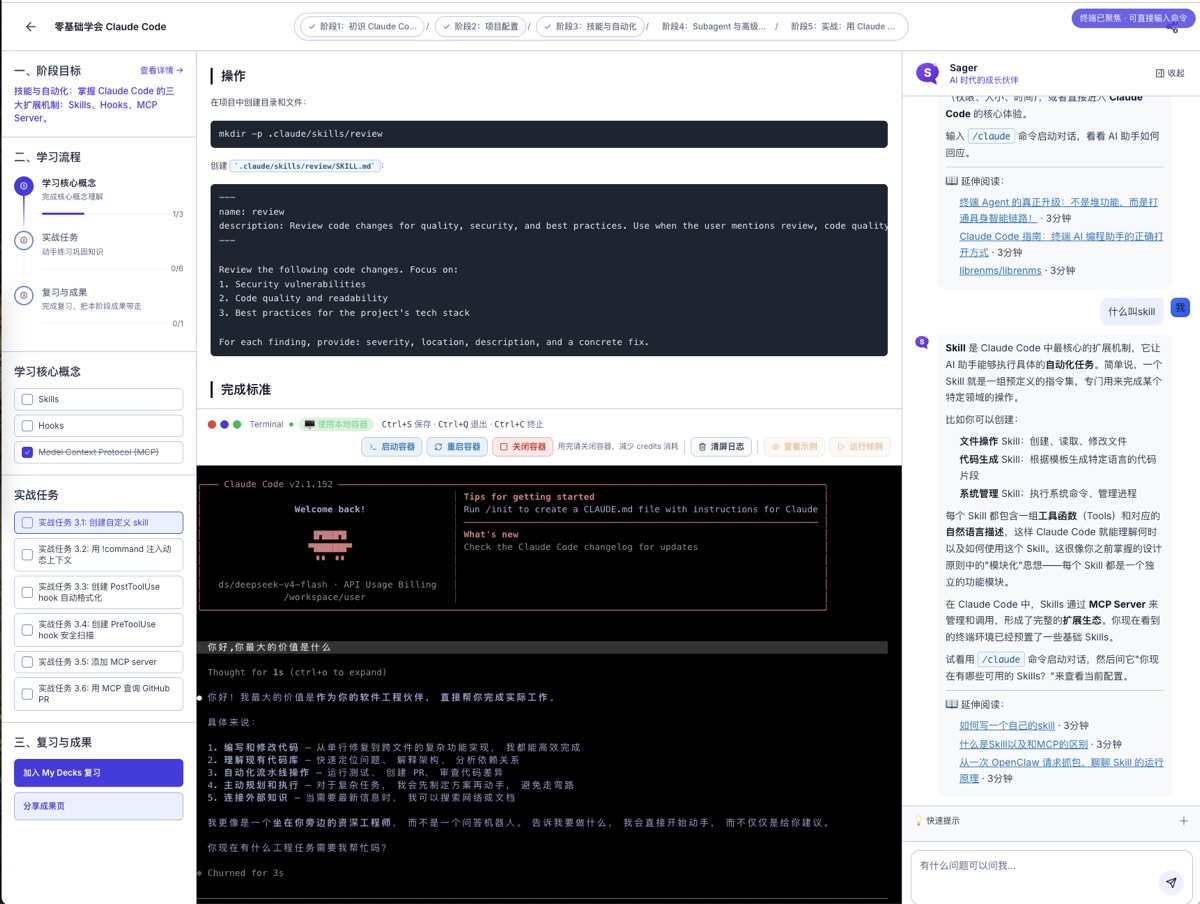Click 'Thought for 1s' line in terminal
The width and height of the screenshot is (1200, 904).
click(297, 673)
